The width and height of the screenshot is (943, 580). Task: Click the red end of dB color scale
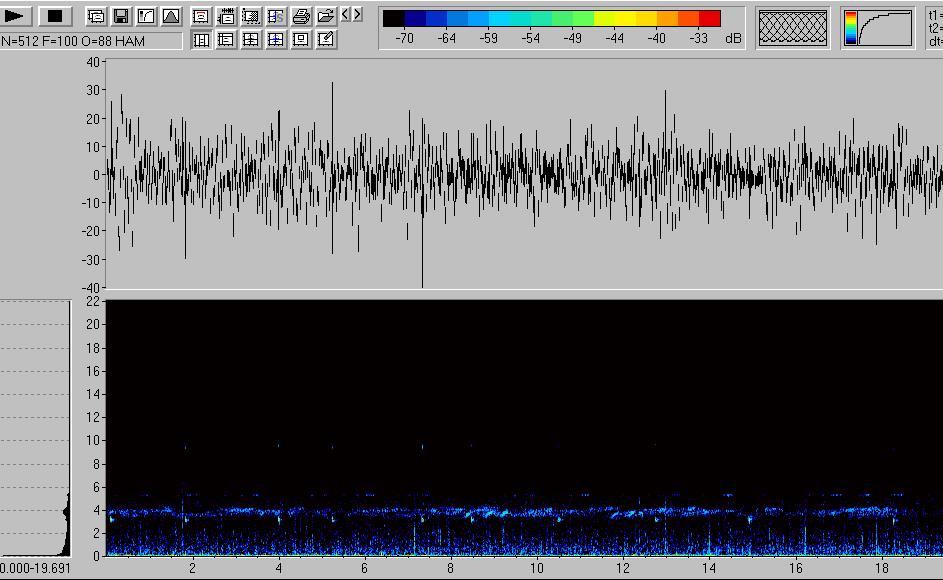(709, 18)
